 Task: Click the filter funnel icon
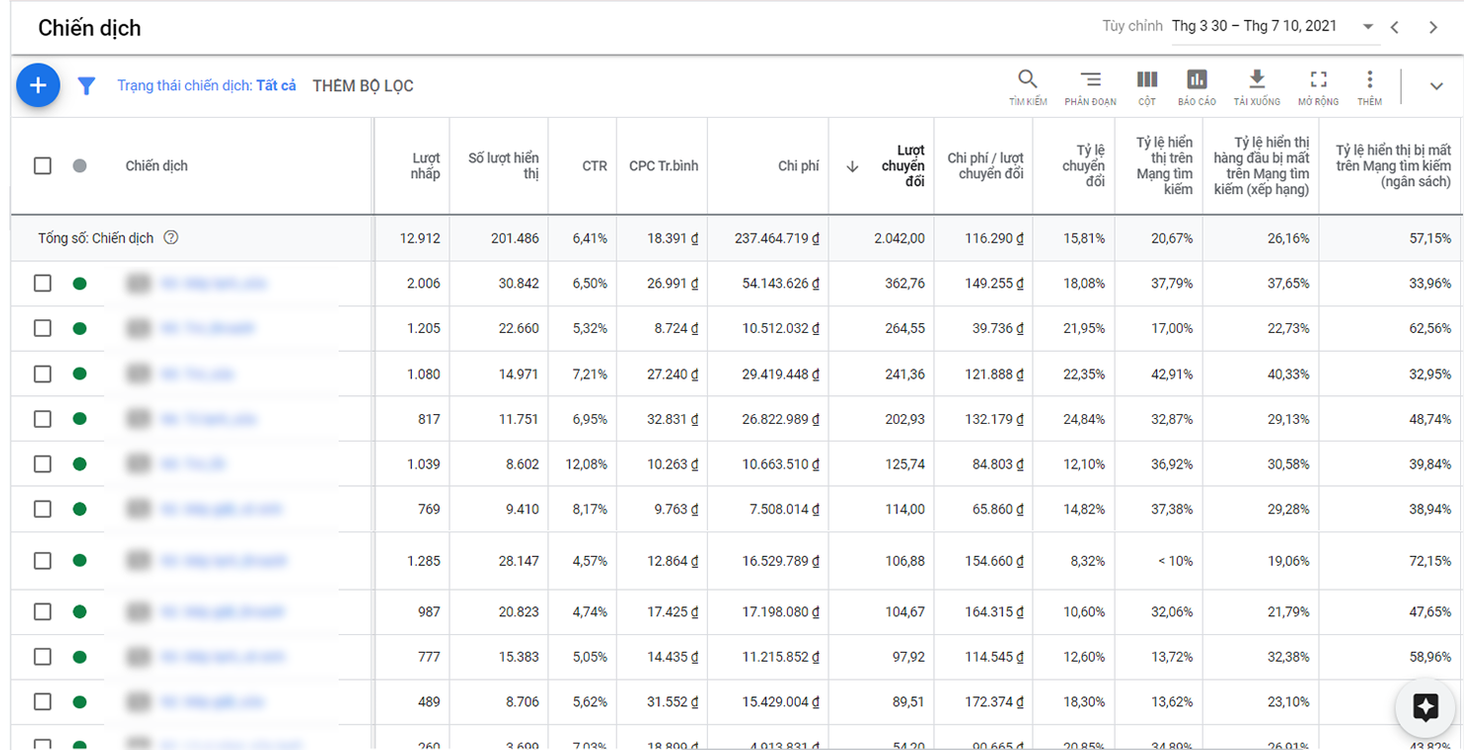point(87,86)
